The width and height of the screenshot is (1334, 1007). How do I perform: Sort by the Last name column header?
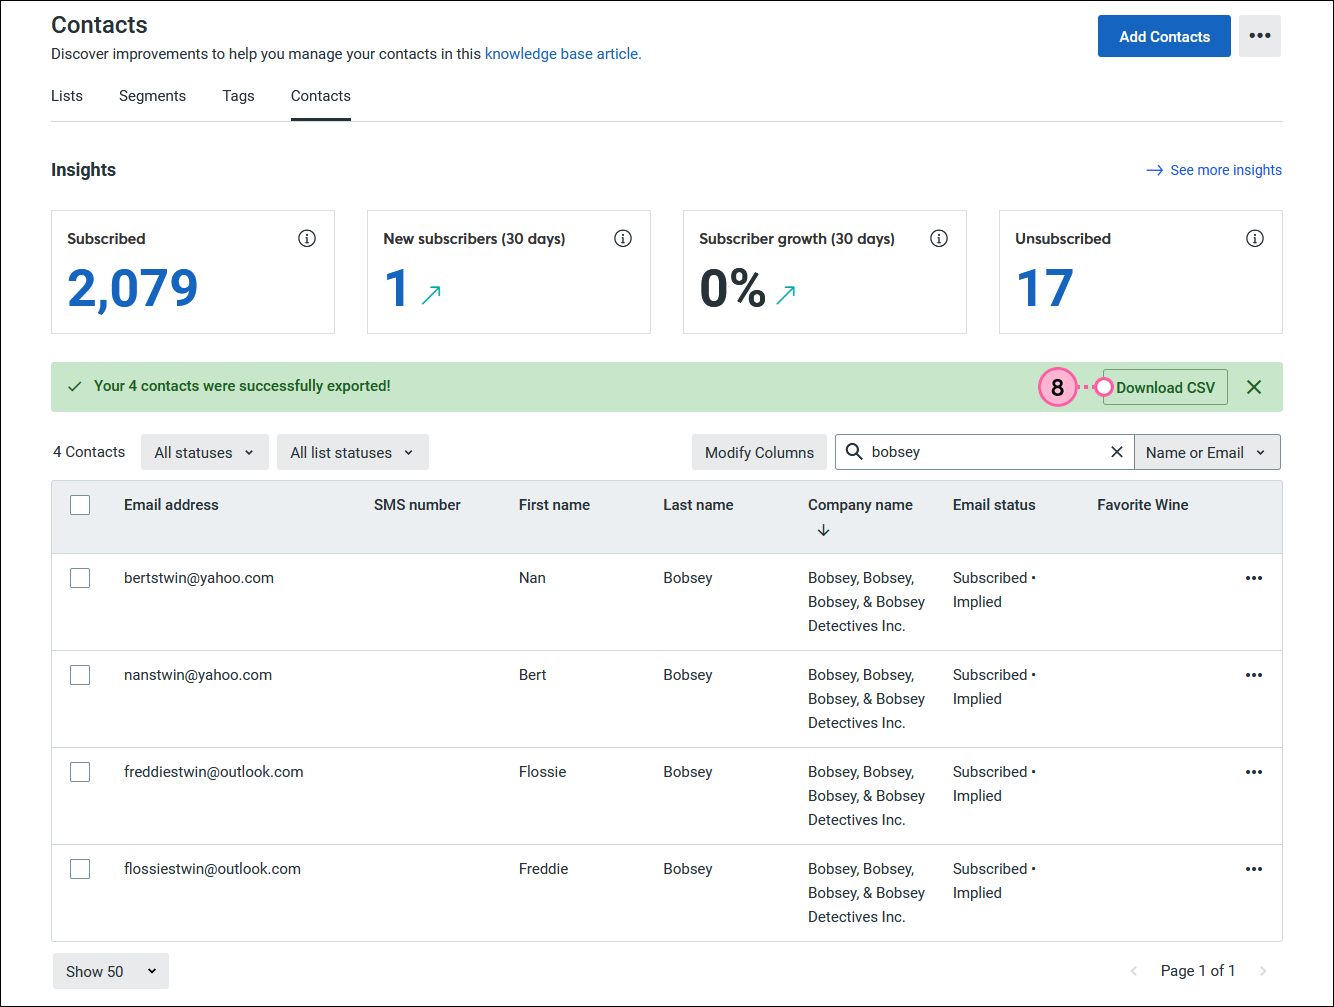click(x=698, y=505)
